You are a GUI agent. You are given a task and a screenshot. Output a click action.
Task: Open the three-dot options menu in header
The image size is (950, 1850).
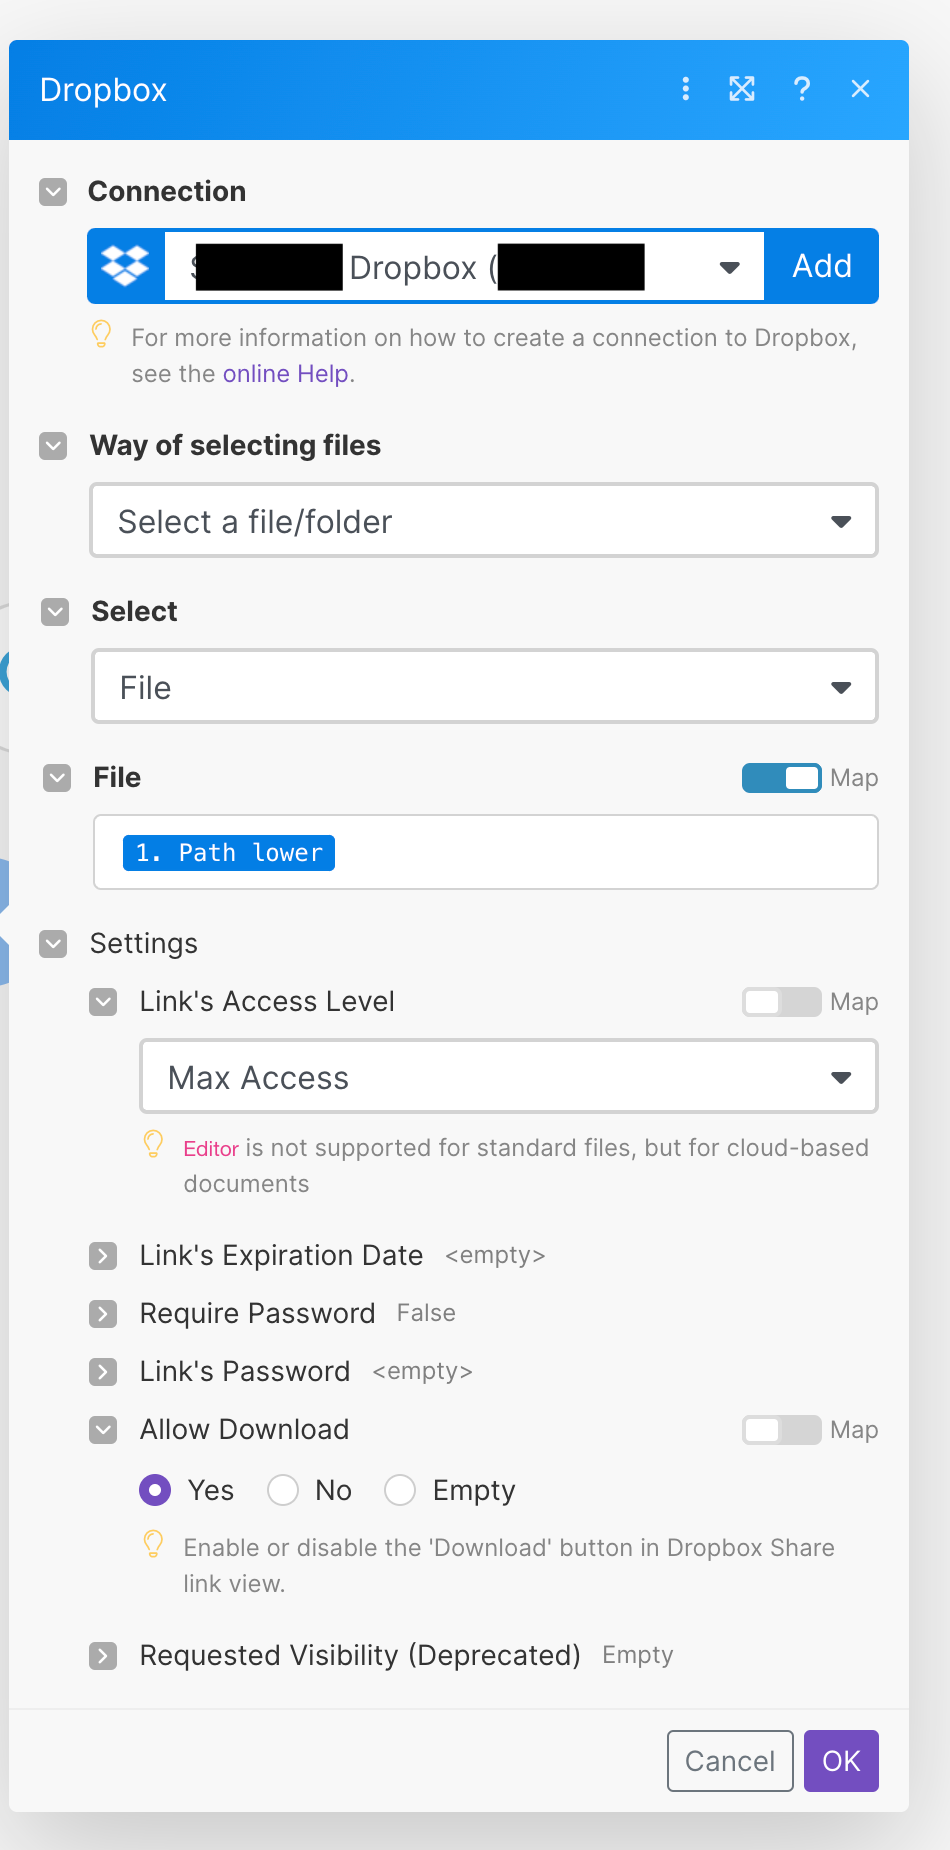pyautogui.click(x=685, y=89)
